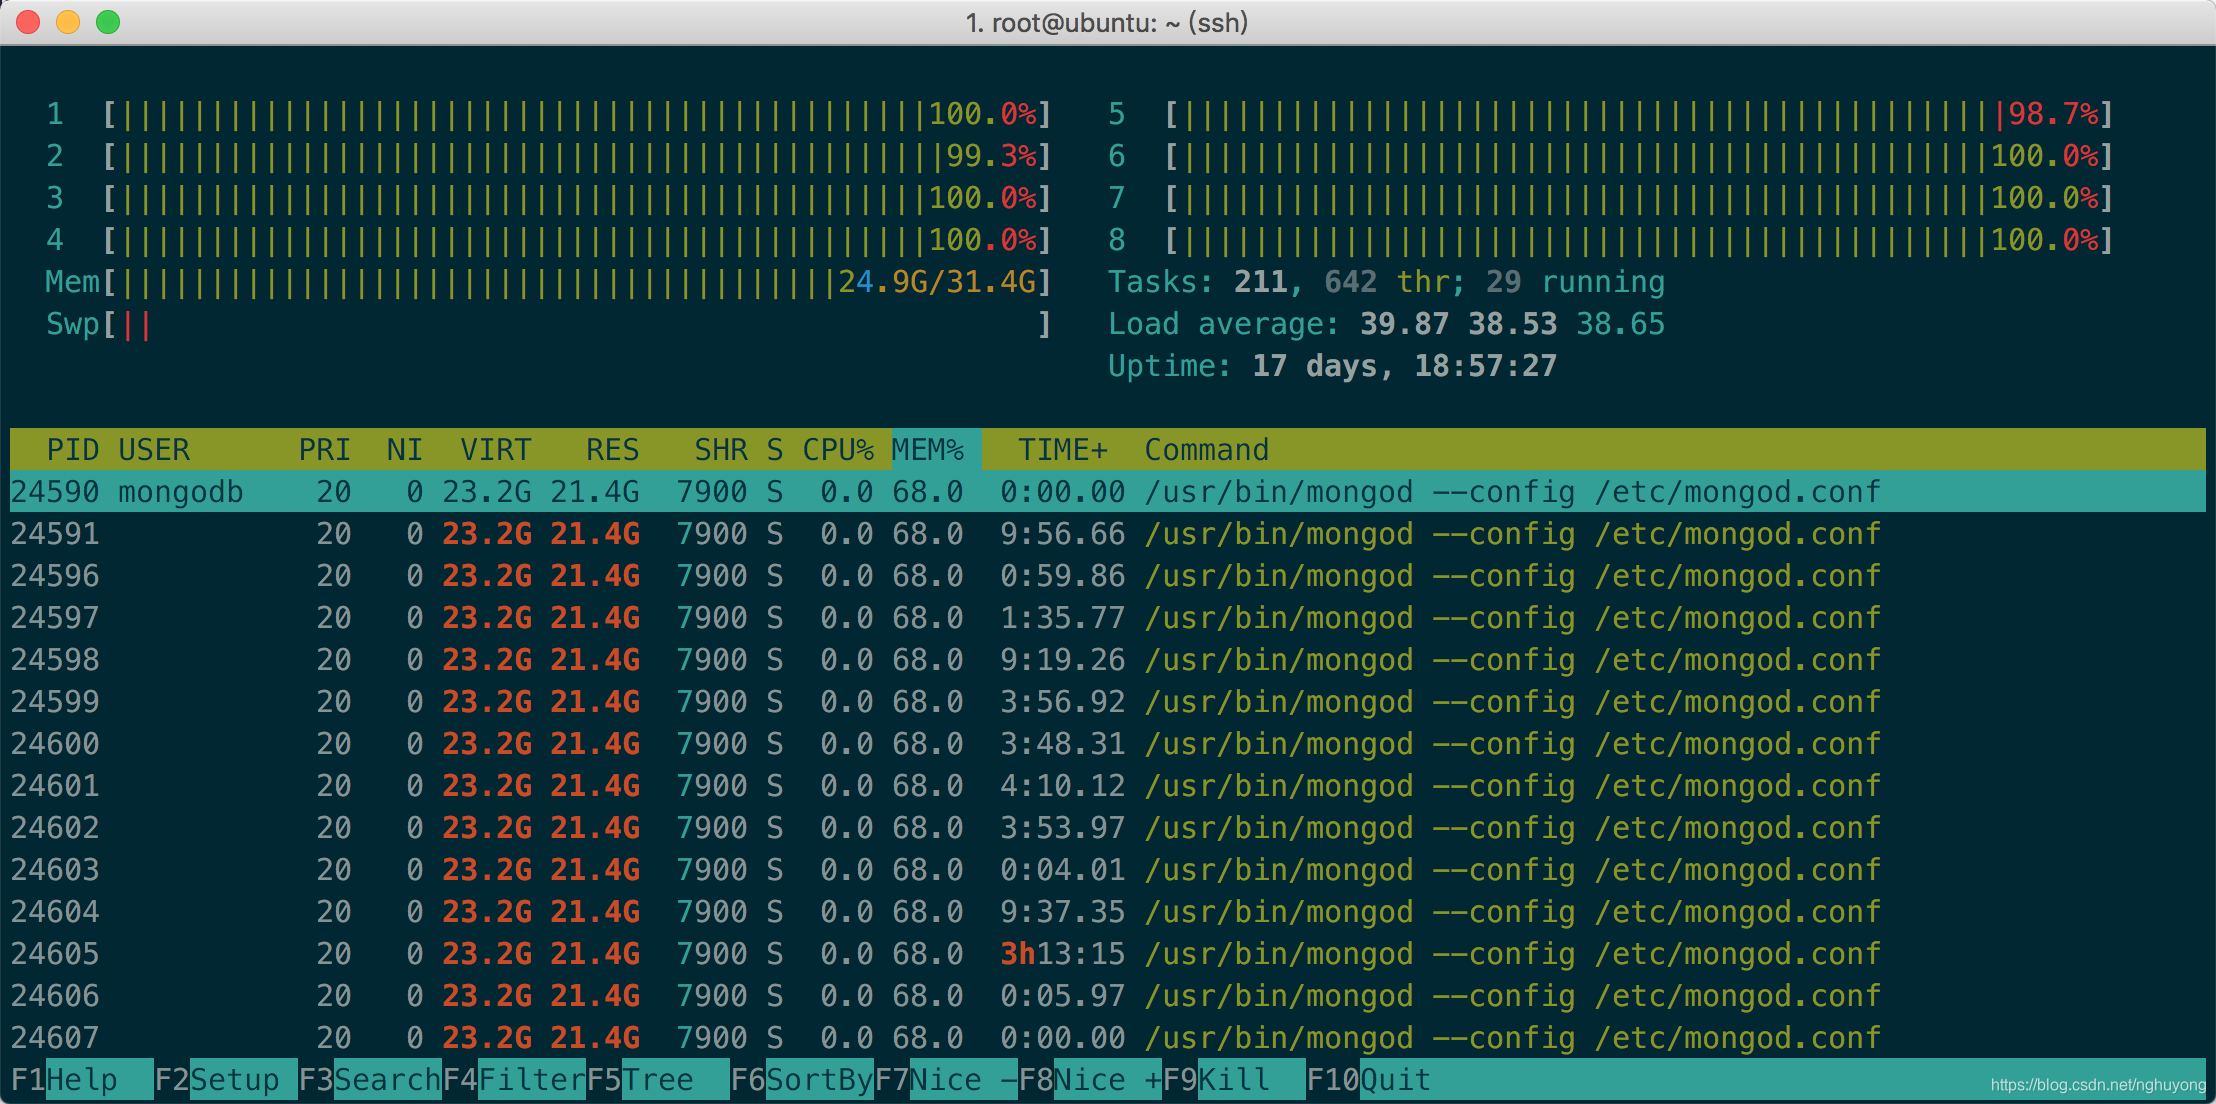Image resolution: width=2216 pixels, height=1104 pixels.
Task: Open F6 SortBy in the footer bar
Action: point(801,1080)
